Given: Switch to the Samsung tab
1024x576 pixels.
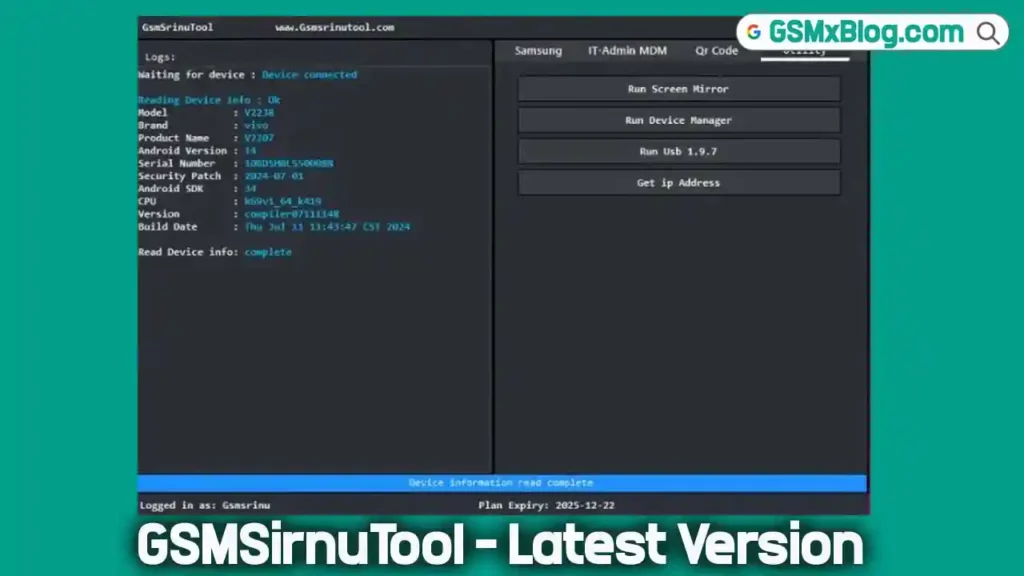Looking at the screenshot, I should point(537,50).
